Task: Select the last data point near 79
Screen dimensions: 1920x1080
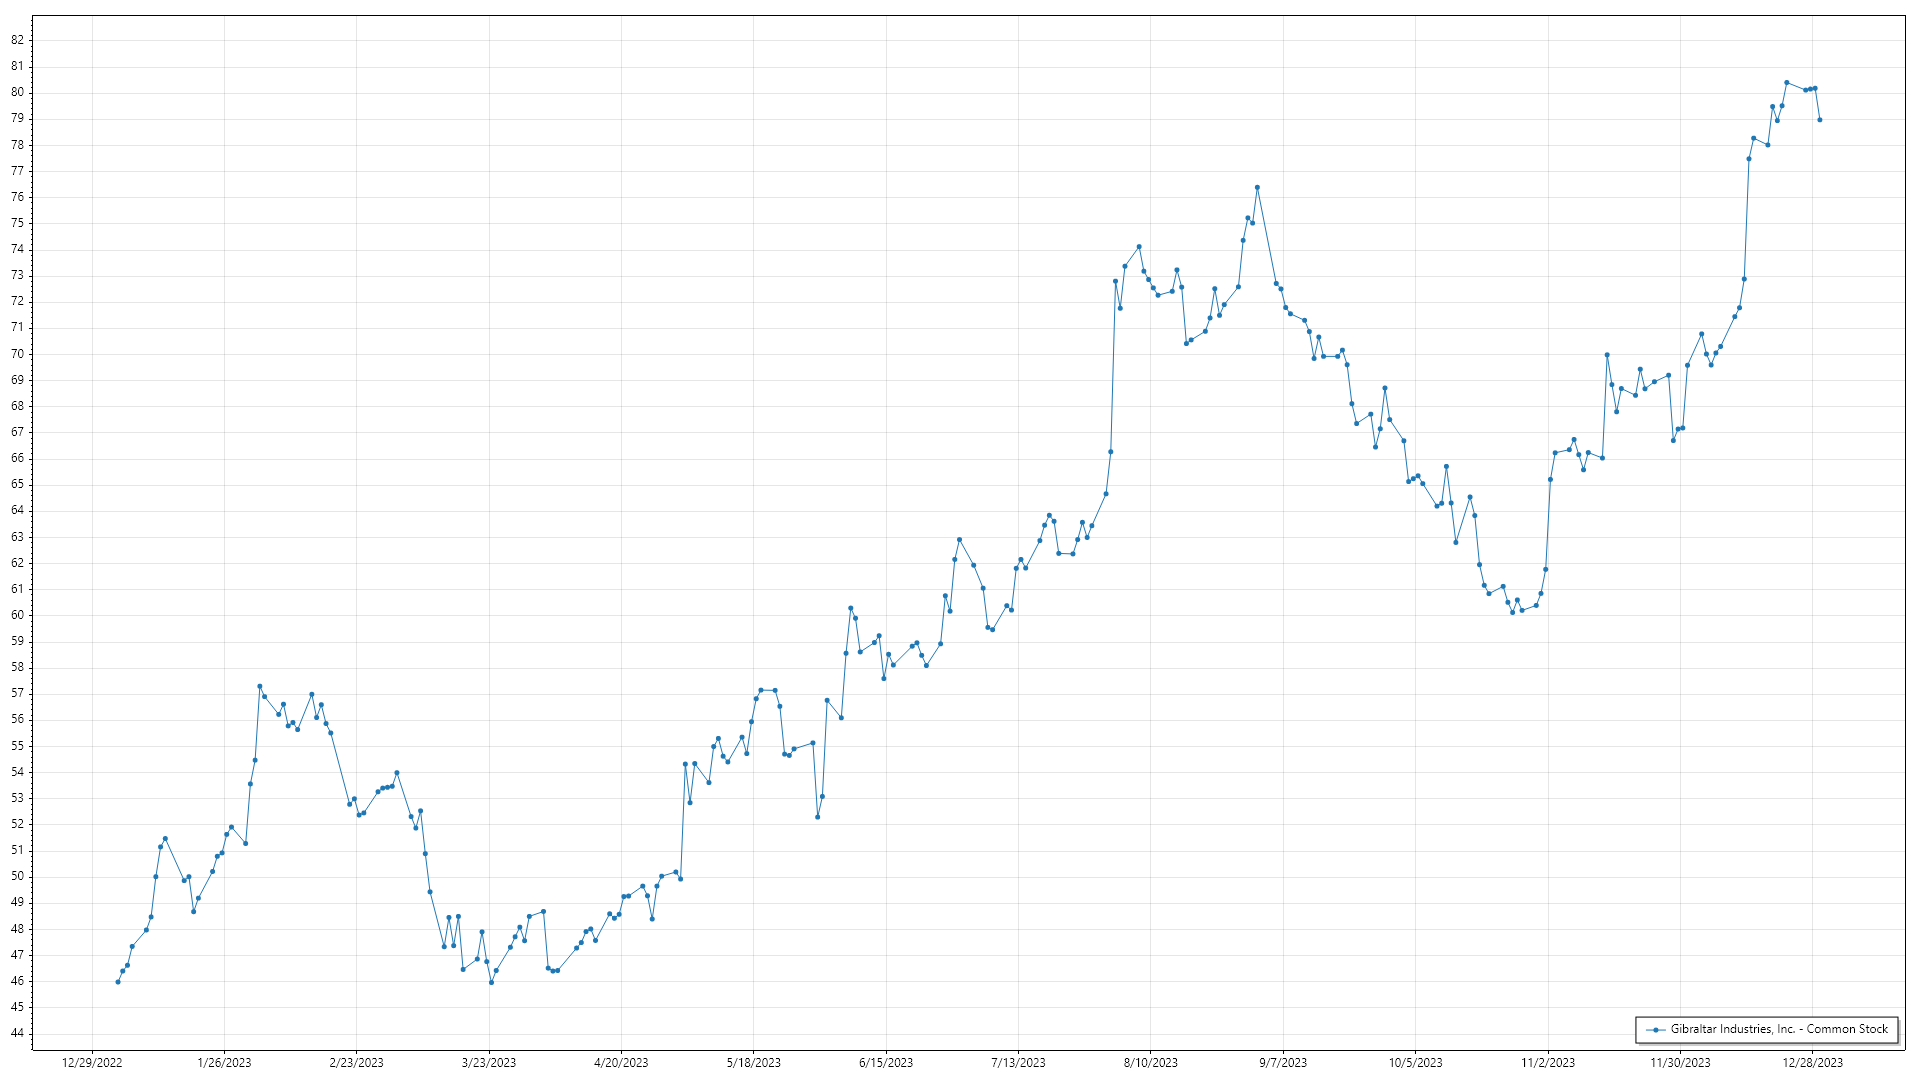Action: click(1819, 120)
